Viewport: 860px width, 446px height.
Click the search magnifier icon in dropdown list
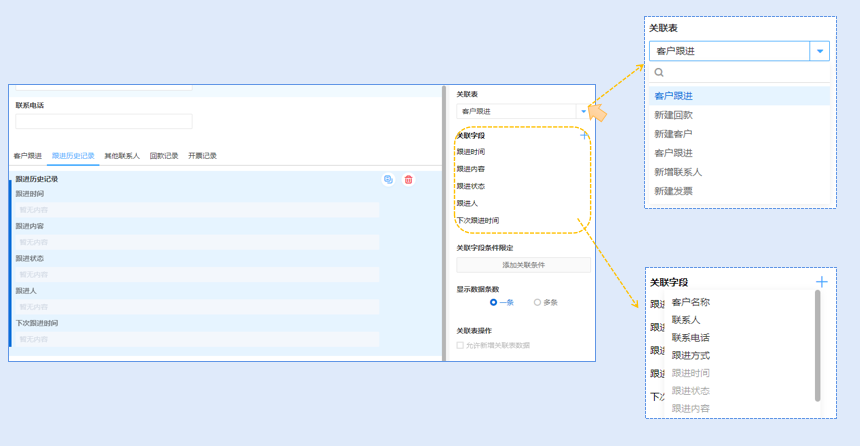(659, 73)
